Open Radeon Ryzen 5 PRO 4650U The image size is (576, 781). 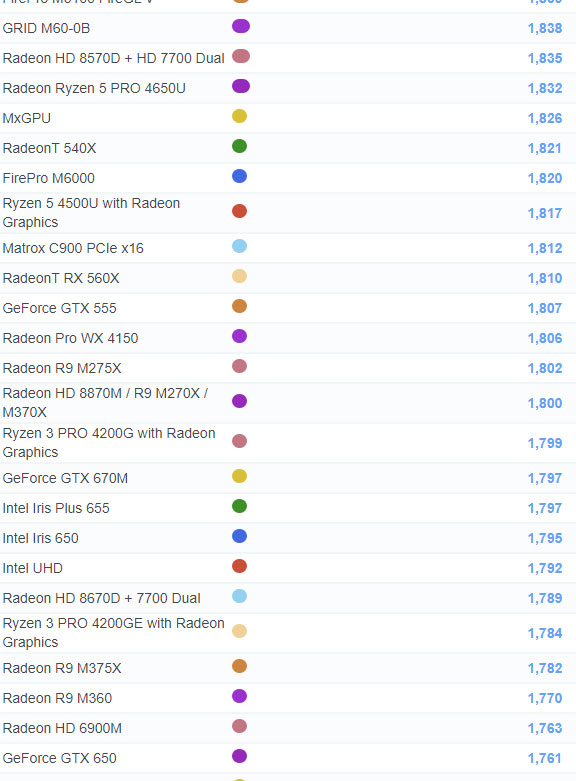[94, 88]
